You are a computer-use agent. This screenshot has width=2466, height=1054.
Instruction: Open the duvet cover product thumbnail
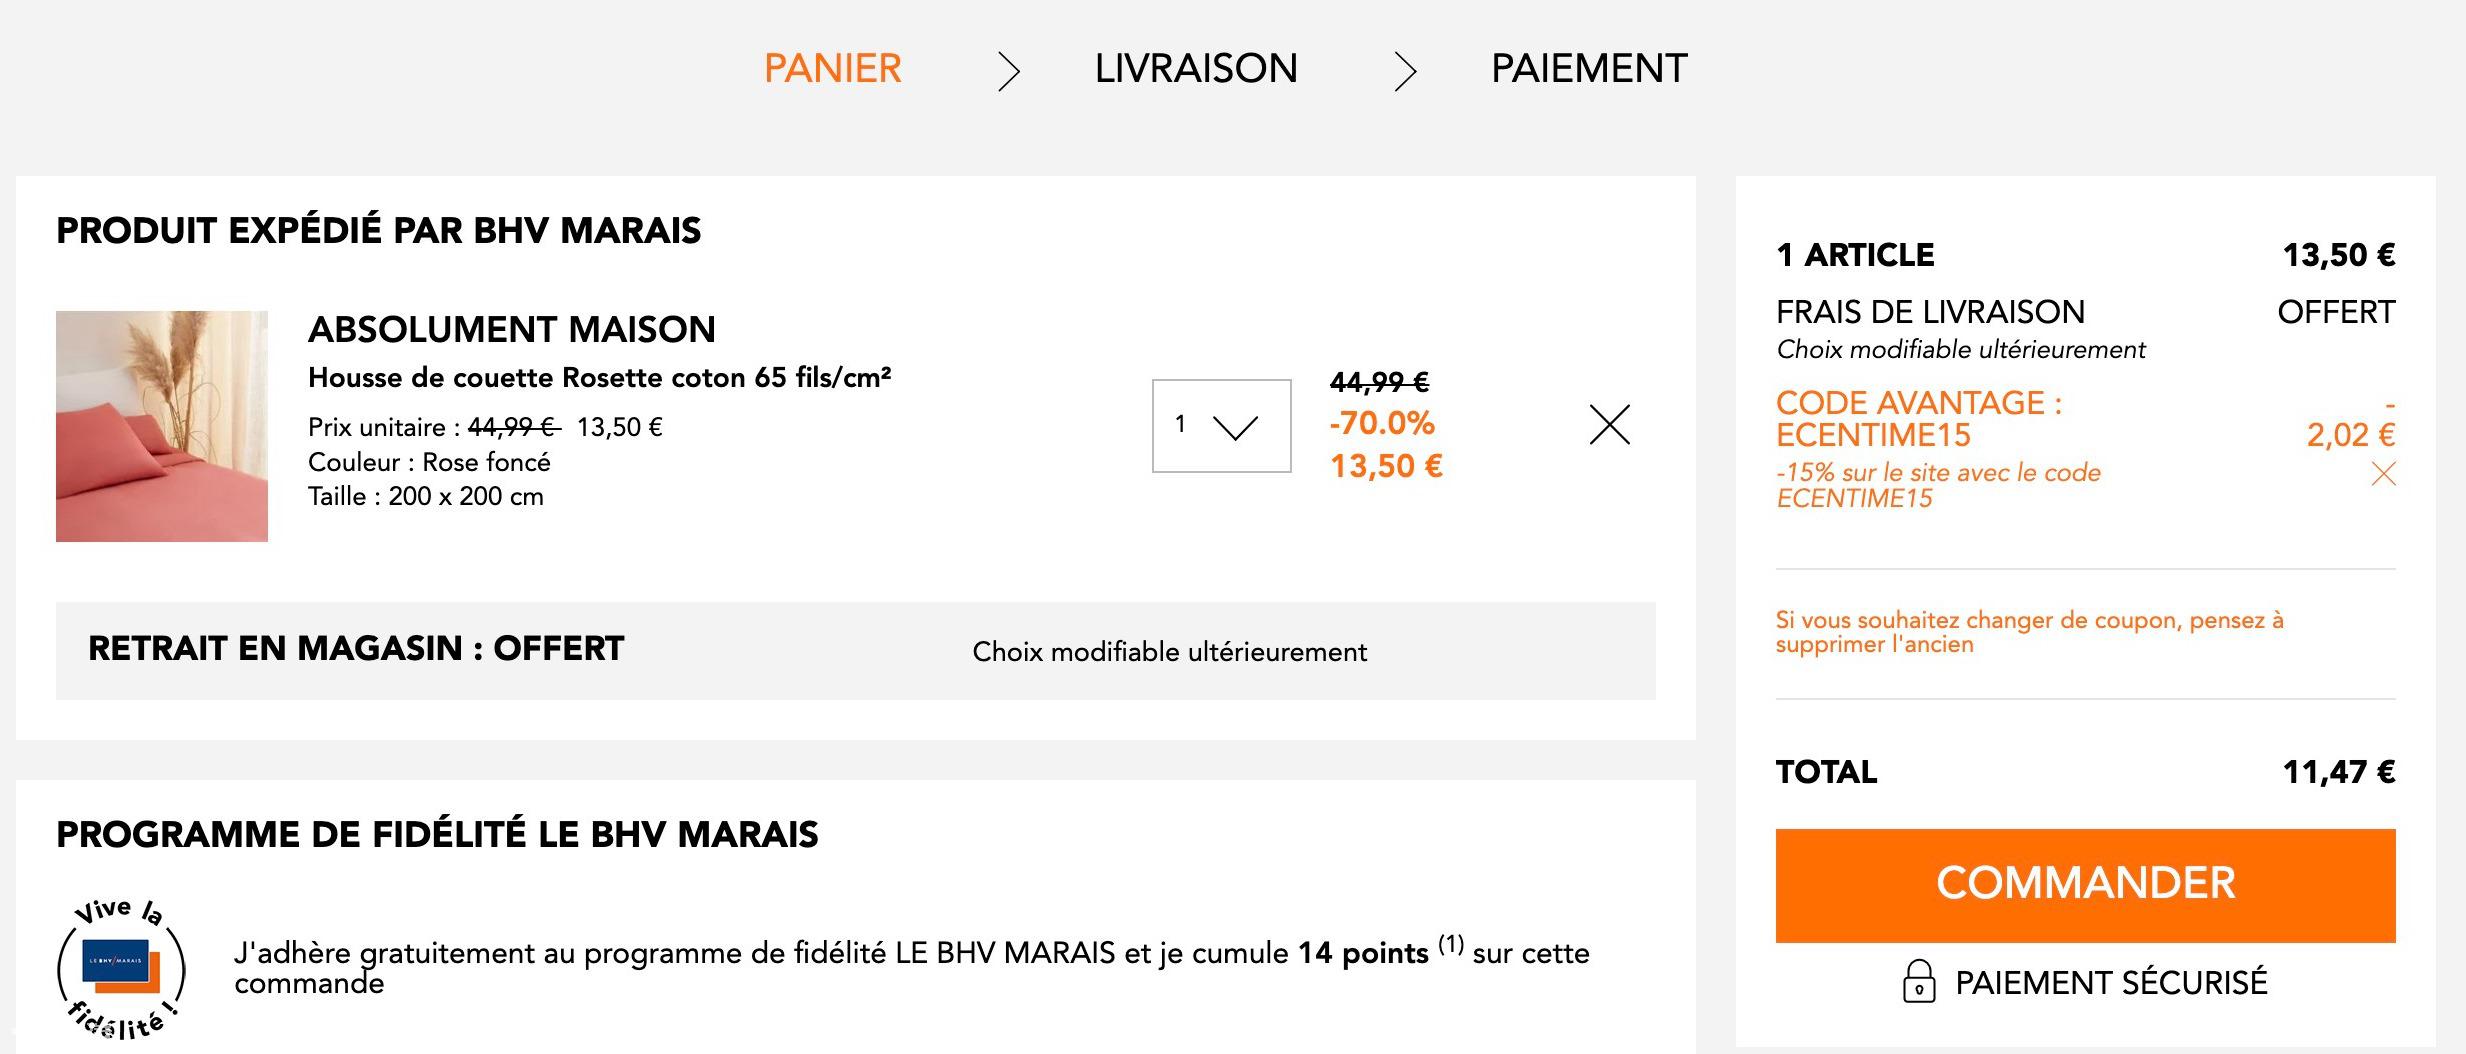point(162,426)
